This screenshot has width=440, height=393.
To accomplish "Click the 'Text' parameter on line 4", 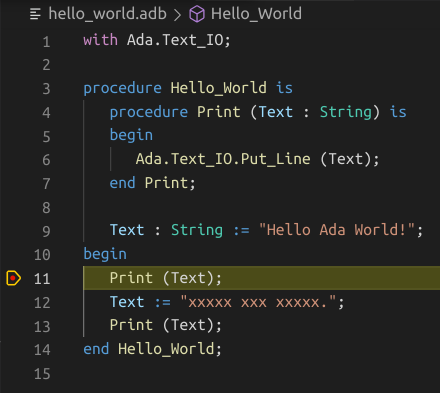I will 276,112.
